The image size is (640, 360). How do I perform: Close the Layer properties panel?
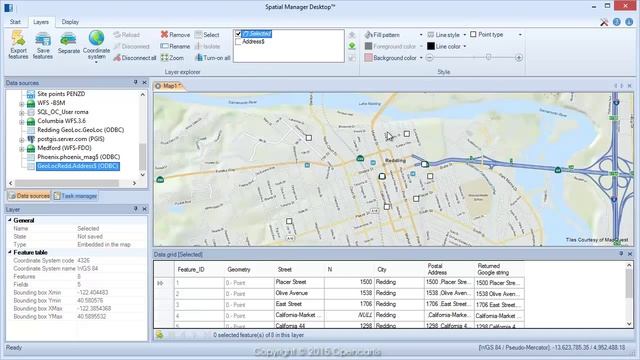144,209
